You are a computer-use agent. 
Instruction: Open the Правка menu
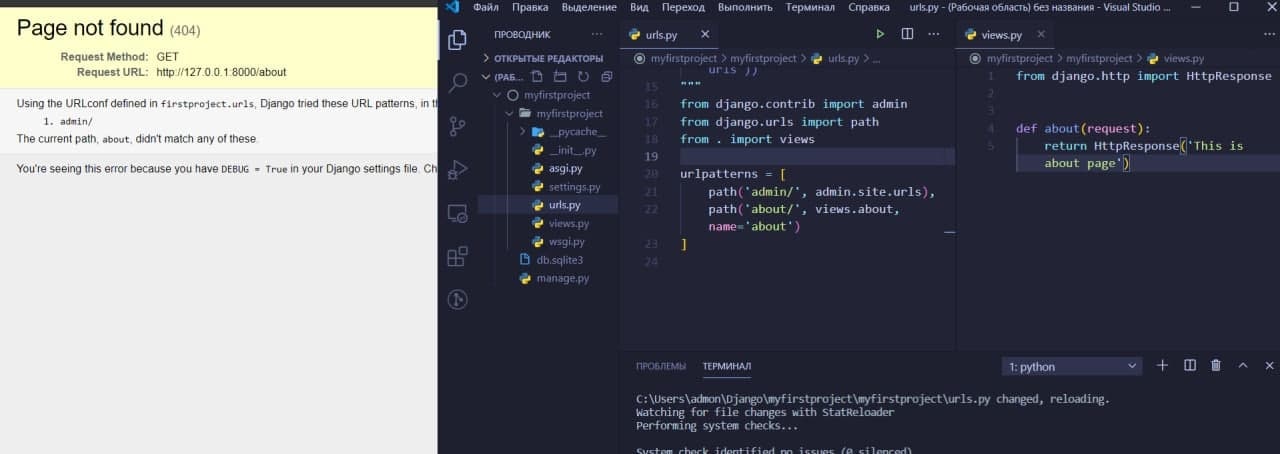[530, 7]
